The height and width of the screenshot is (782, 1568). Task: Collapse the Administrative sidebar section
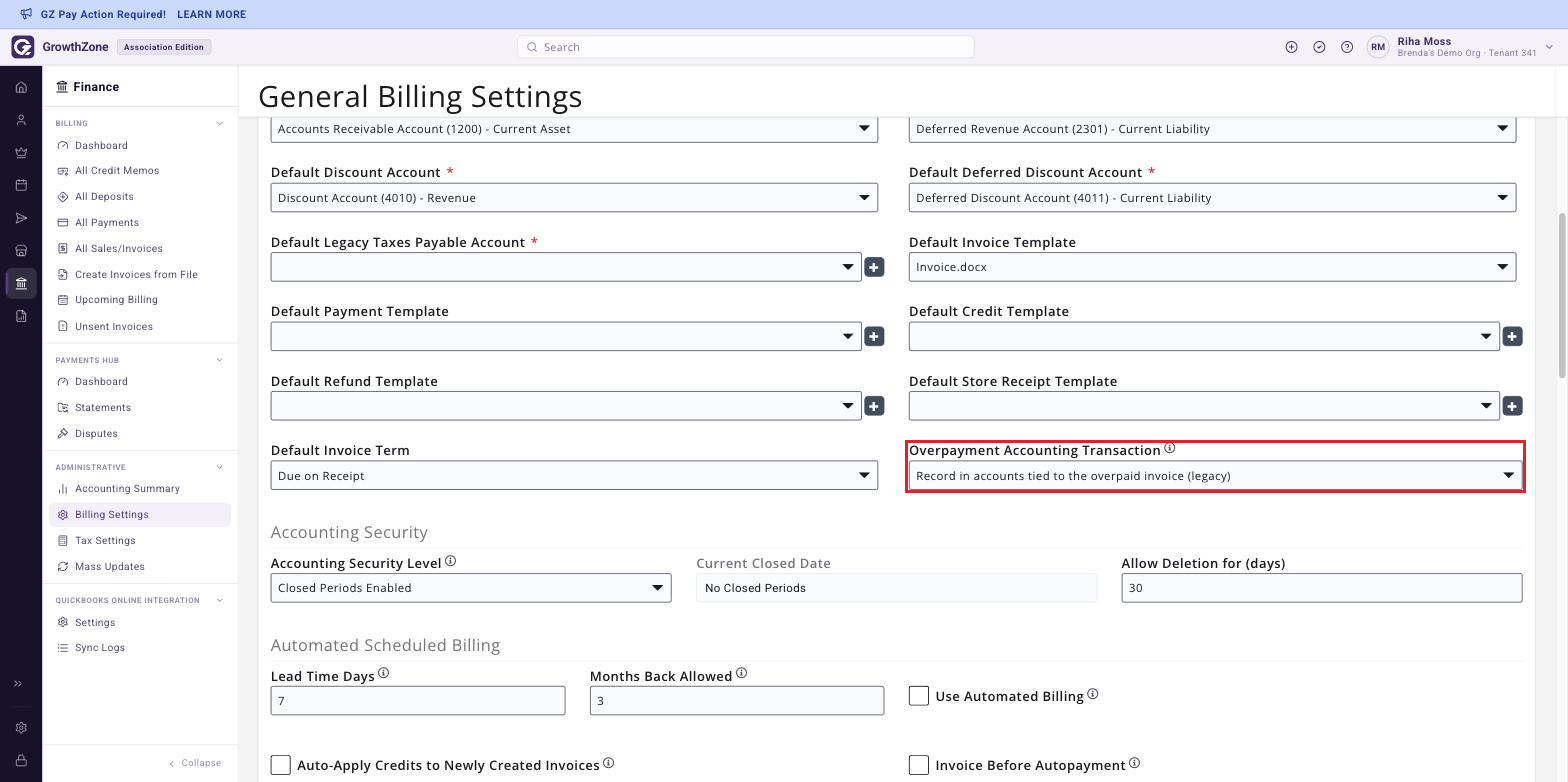point(220,467)
